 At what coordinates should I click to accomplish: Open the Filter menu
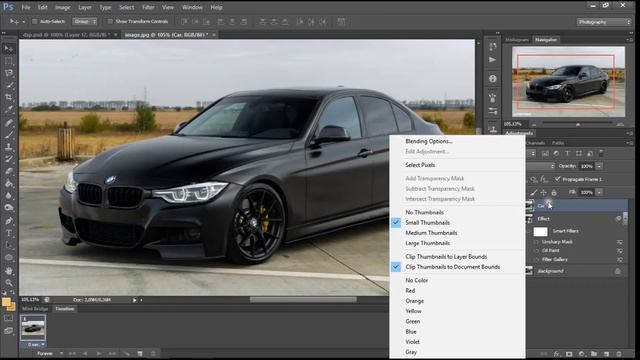pyautogui.click(x=148, y=7)
